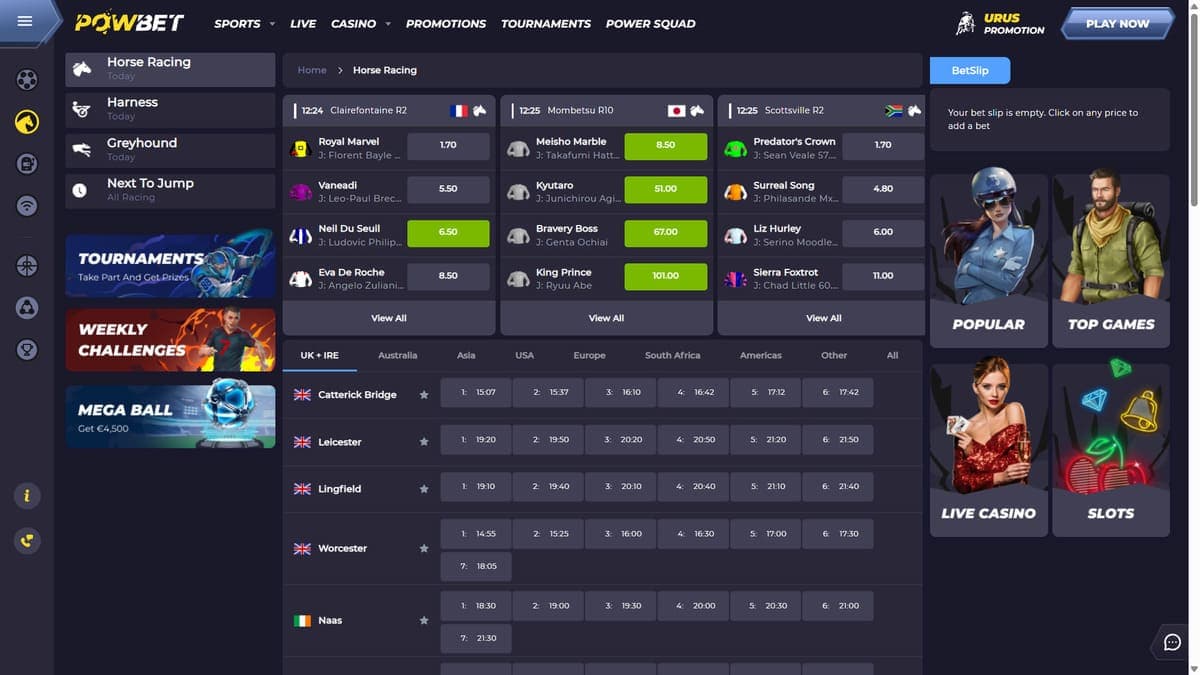Open the live chat bubble icon
This screenshot has height=675, width=1200.
[1173, 642]
